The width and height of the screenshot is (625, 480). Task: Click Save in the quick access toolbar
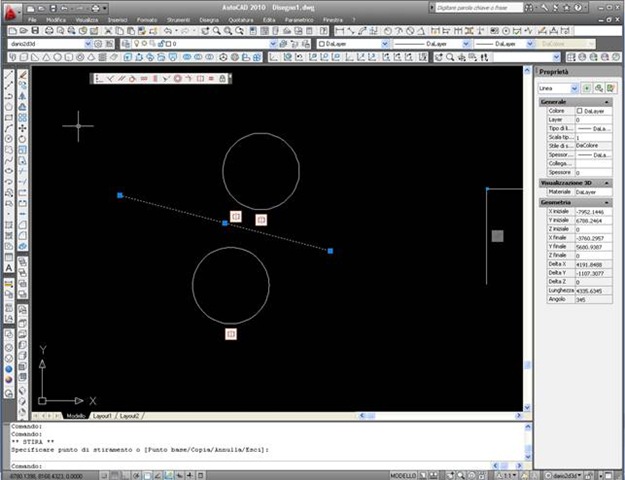(53, 8)
